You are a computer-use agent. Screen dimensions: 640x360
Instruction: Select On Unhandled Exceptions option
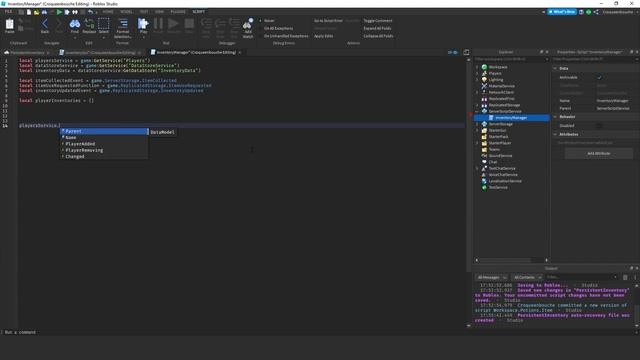(283, 36)
